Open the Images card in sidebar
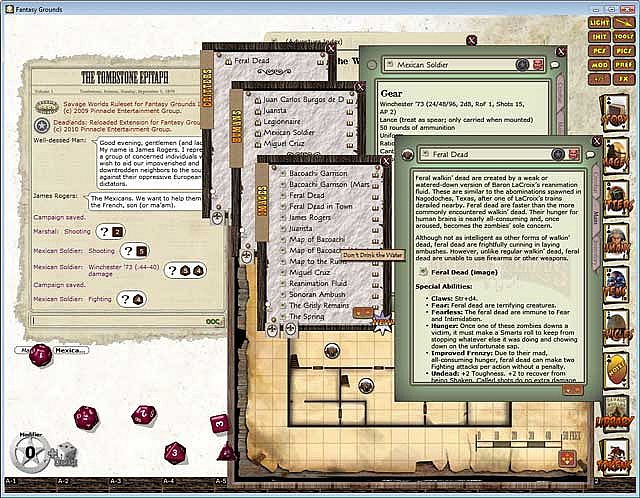Screen dimensions: 640x498 (616, 157)
